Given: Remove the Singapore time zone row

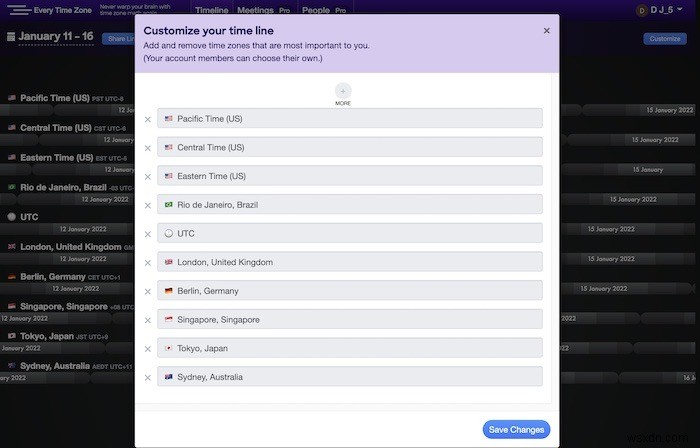Looking at the screenshot, I should 148,320.
